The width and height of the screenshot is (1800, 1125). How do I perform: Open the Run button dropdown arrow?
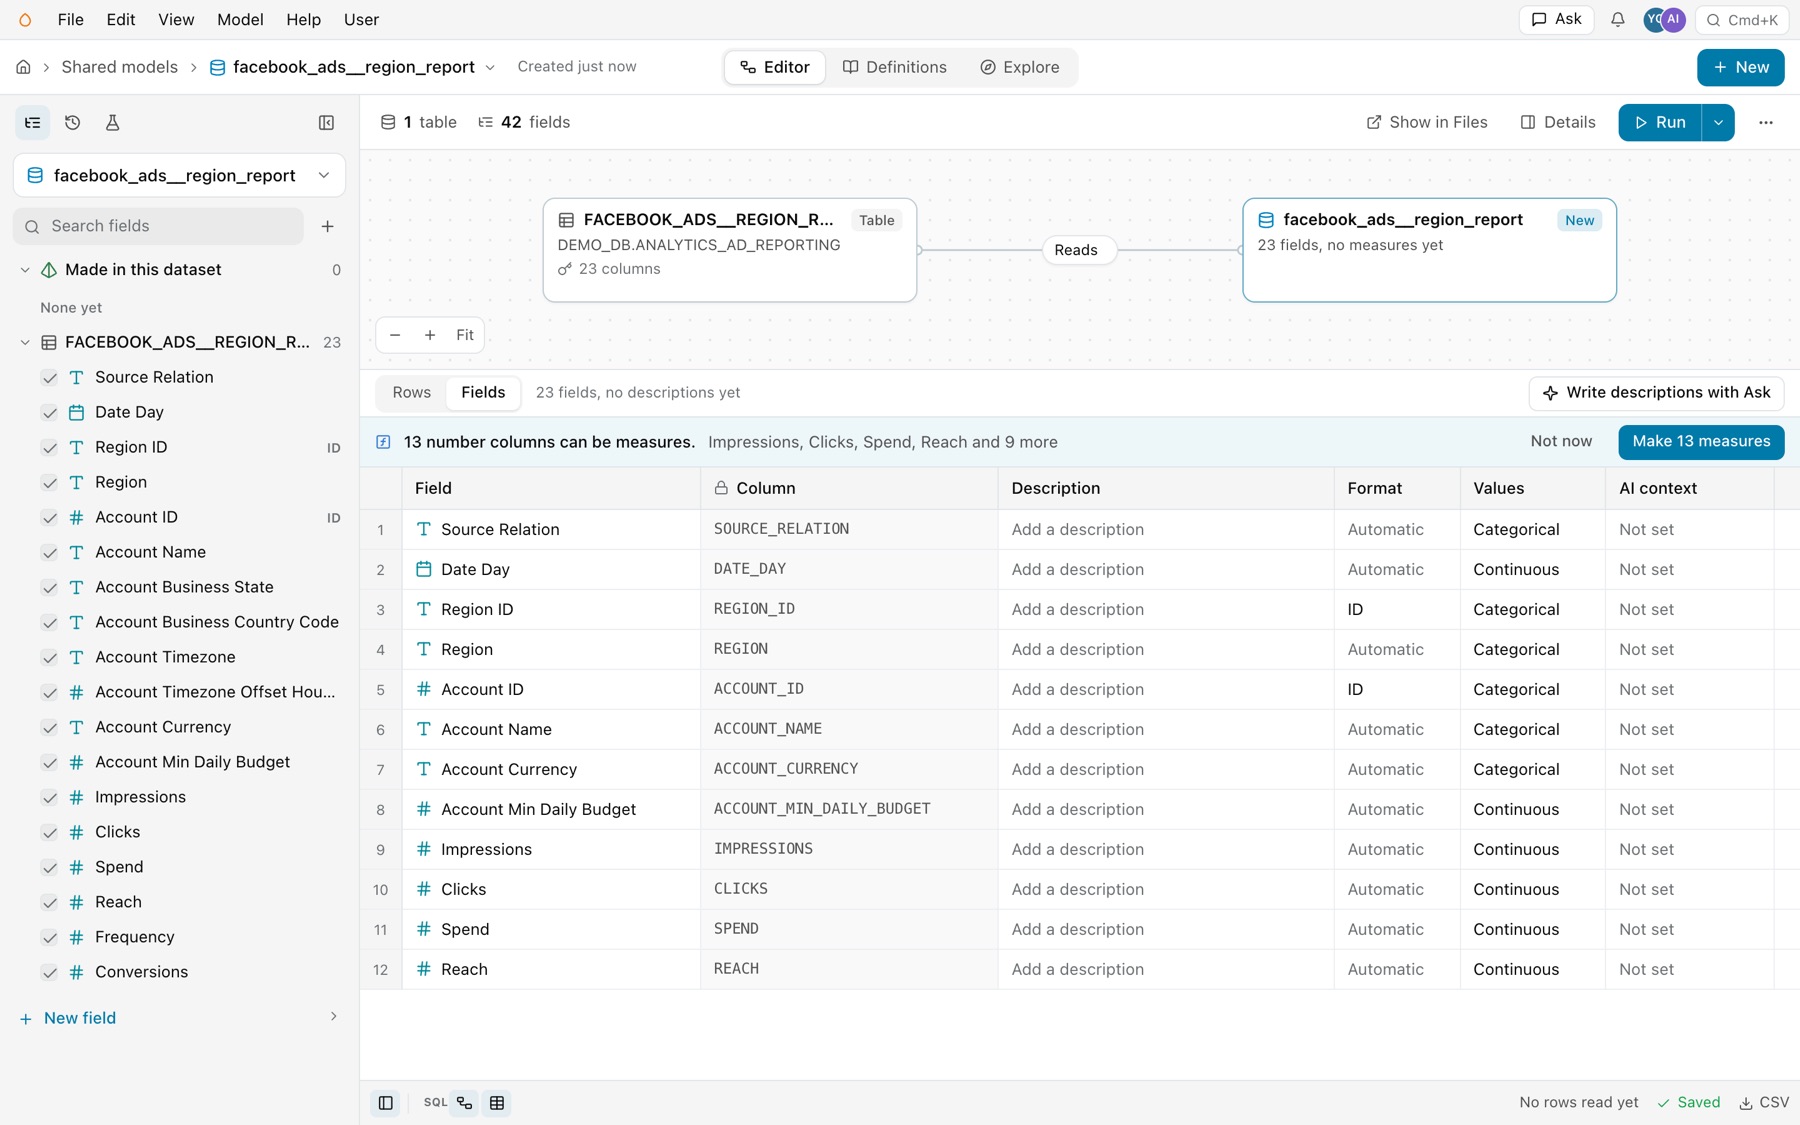(1718, 122)
